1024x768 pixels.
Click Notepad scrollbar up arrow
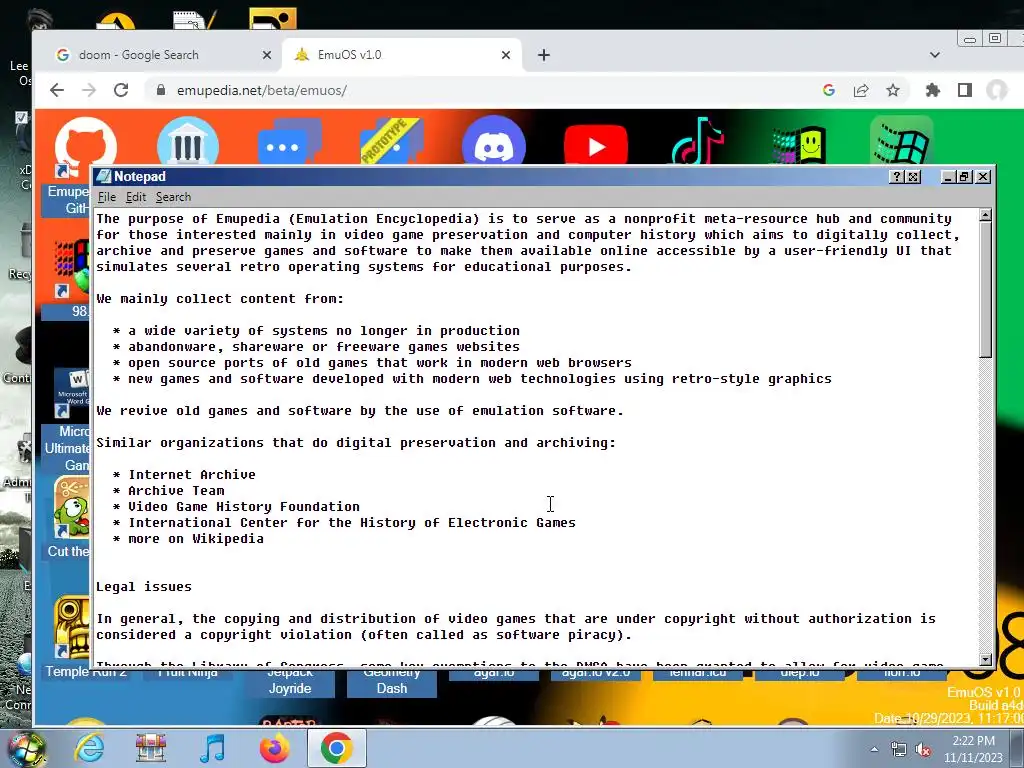click(985, 215)
